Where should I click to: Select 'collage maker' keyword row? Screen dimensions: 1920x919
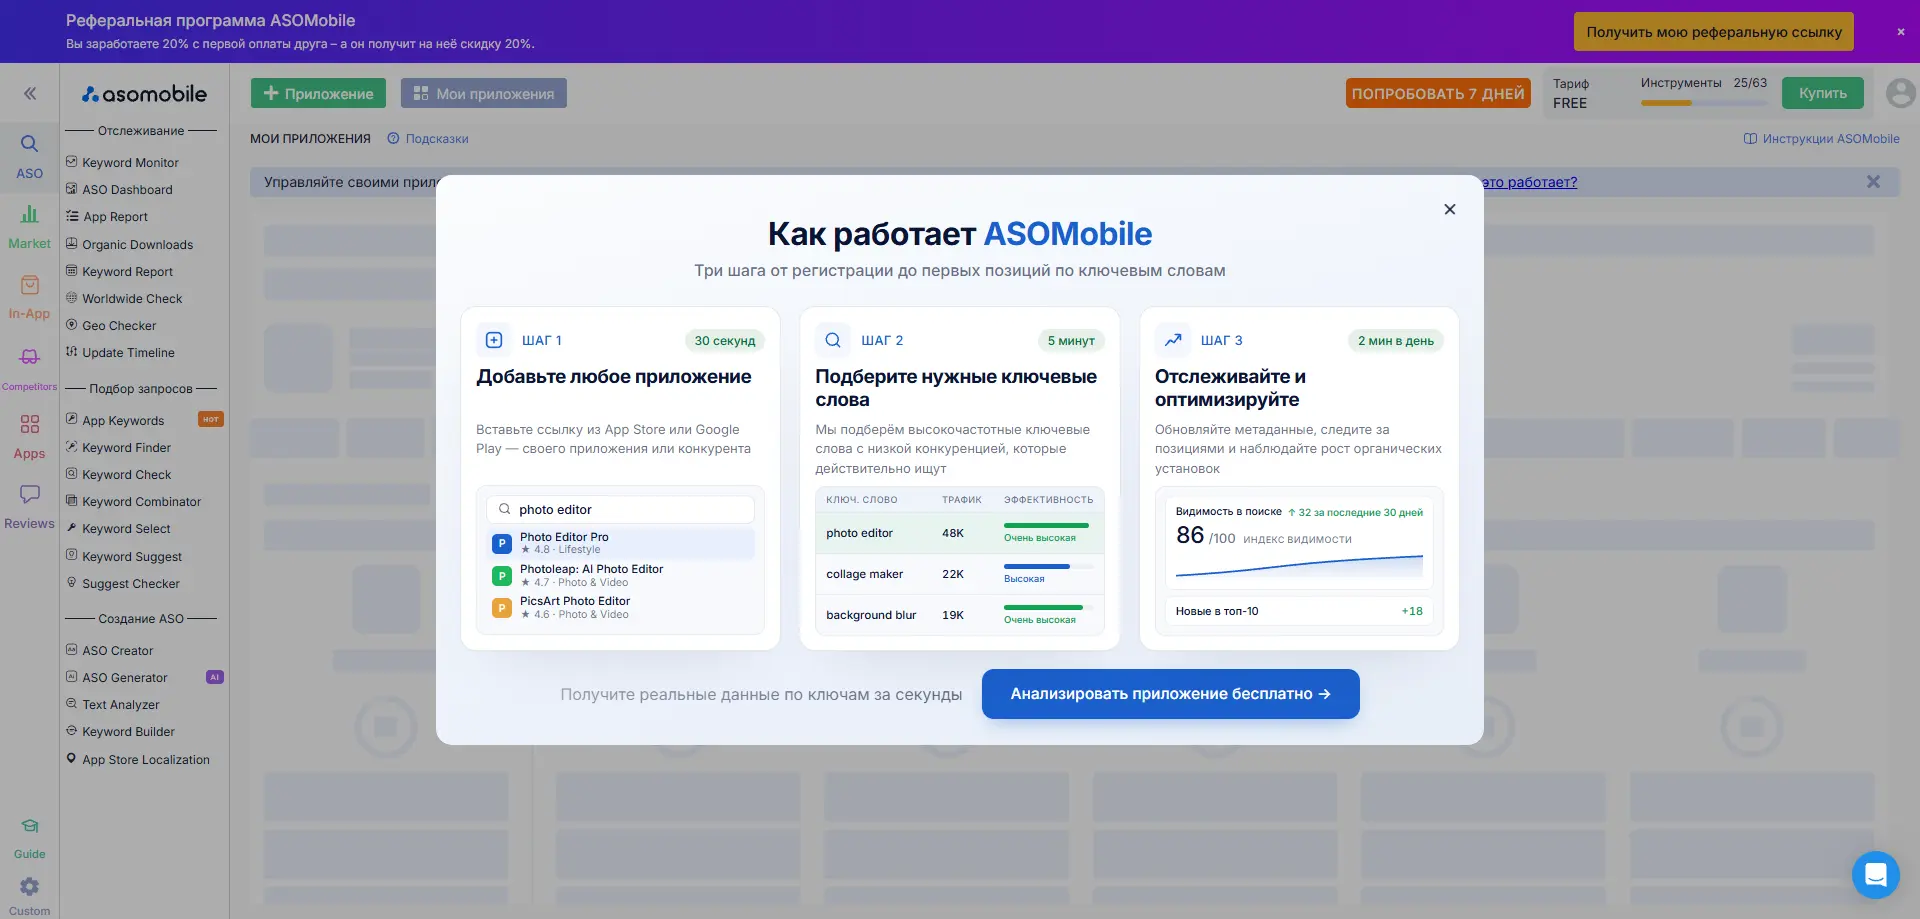click(x=959, y=574)
